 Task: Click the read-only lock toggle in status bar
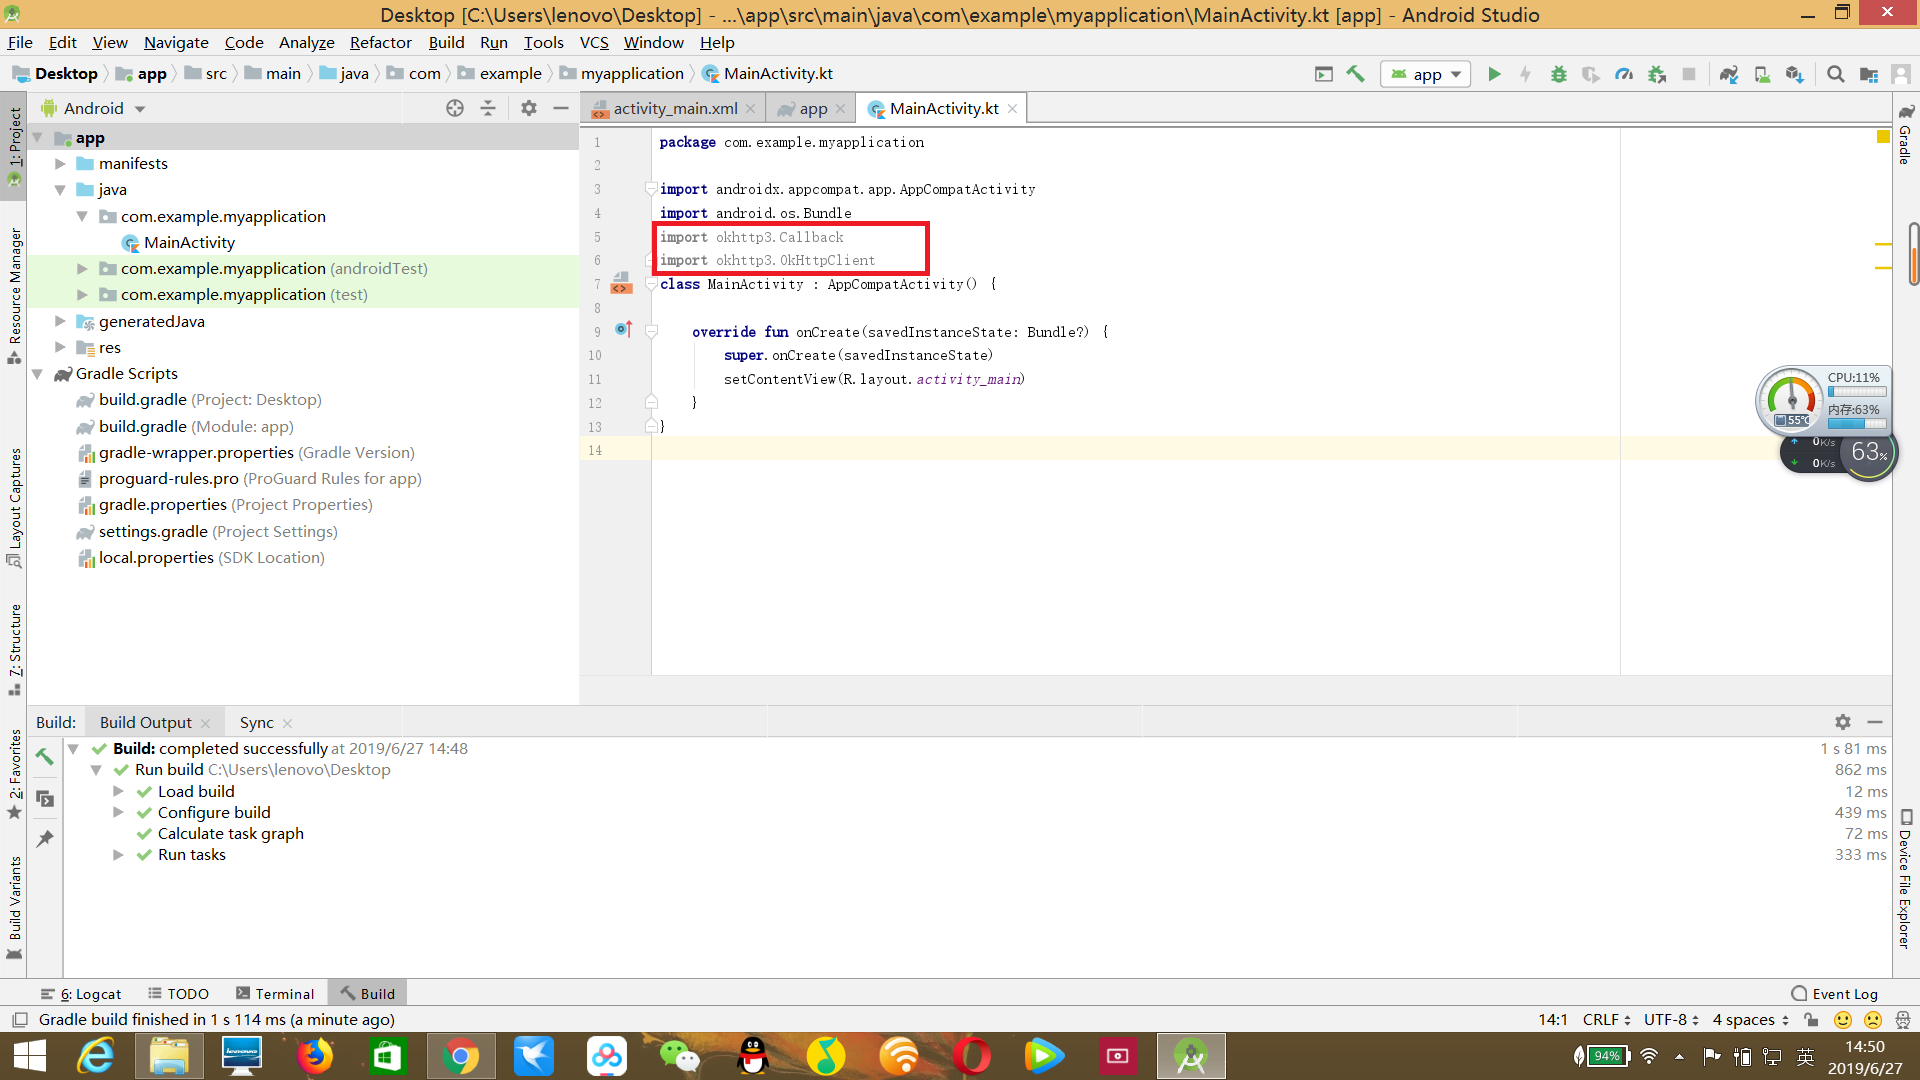click(x=1811, y=1020)
